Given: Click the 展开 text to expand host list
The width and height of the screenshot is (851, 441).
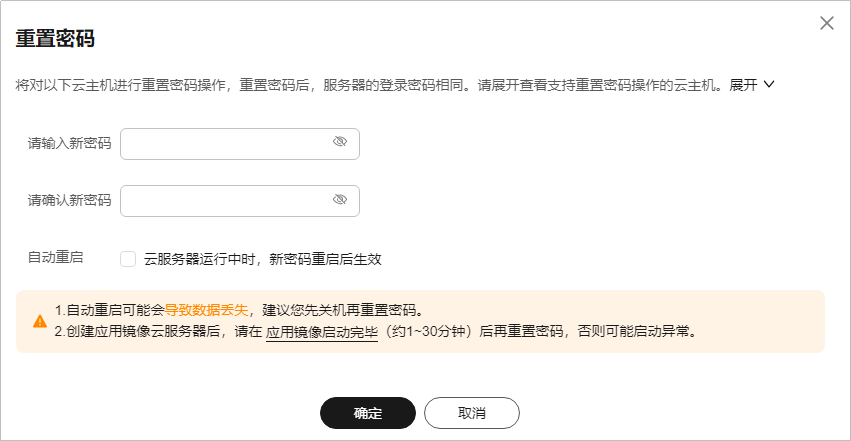Looking at the screenshot, I should pyautogui.click(x=743, y=85).
